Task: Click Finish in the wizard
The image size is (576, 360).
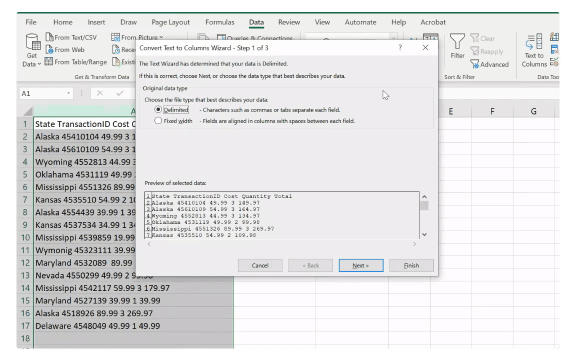Action: pos(411,265)
